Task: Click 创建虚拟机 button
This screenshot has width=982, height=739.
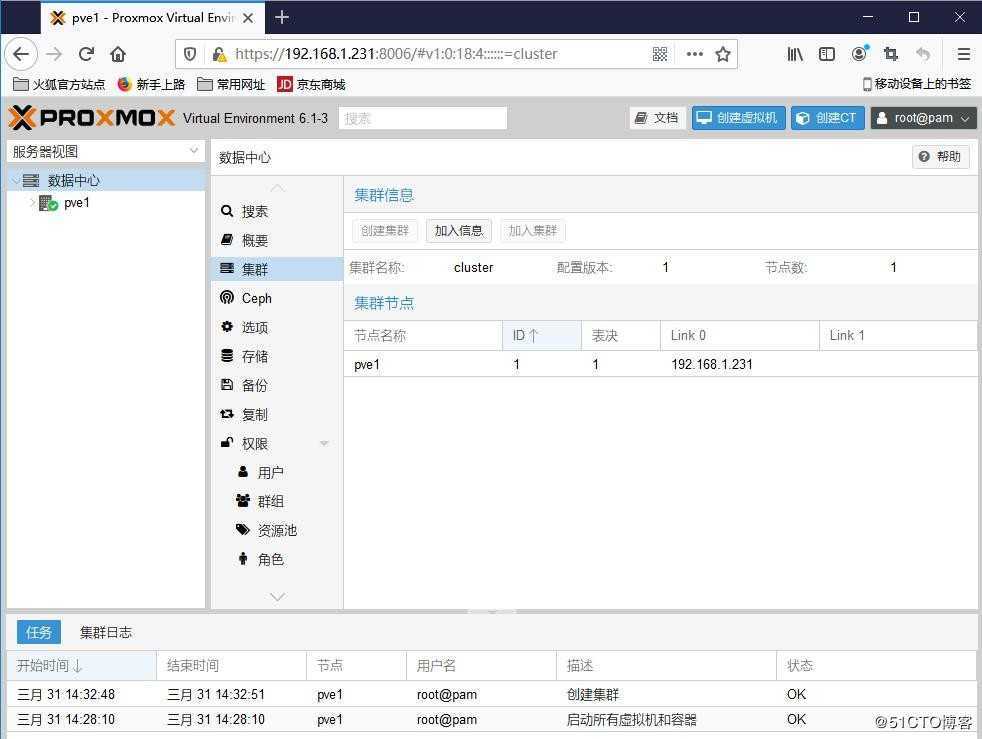Action: [x=738, y=118]
